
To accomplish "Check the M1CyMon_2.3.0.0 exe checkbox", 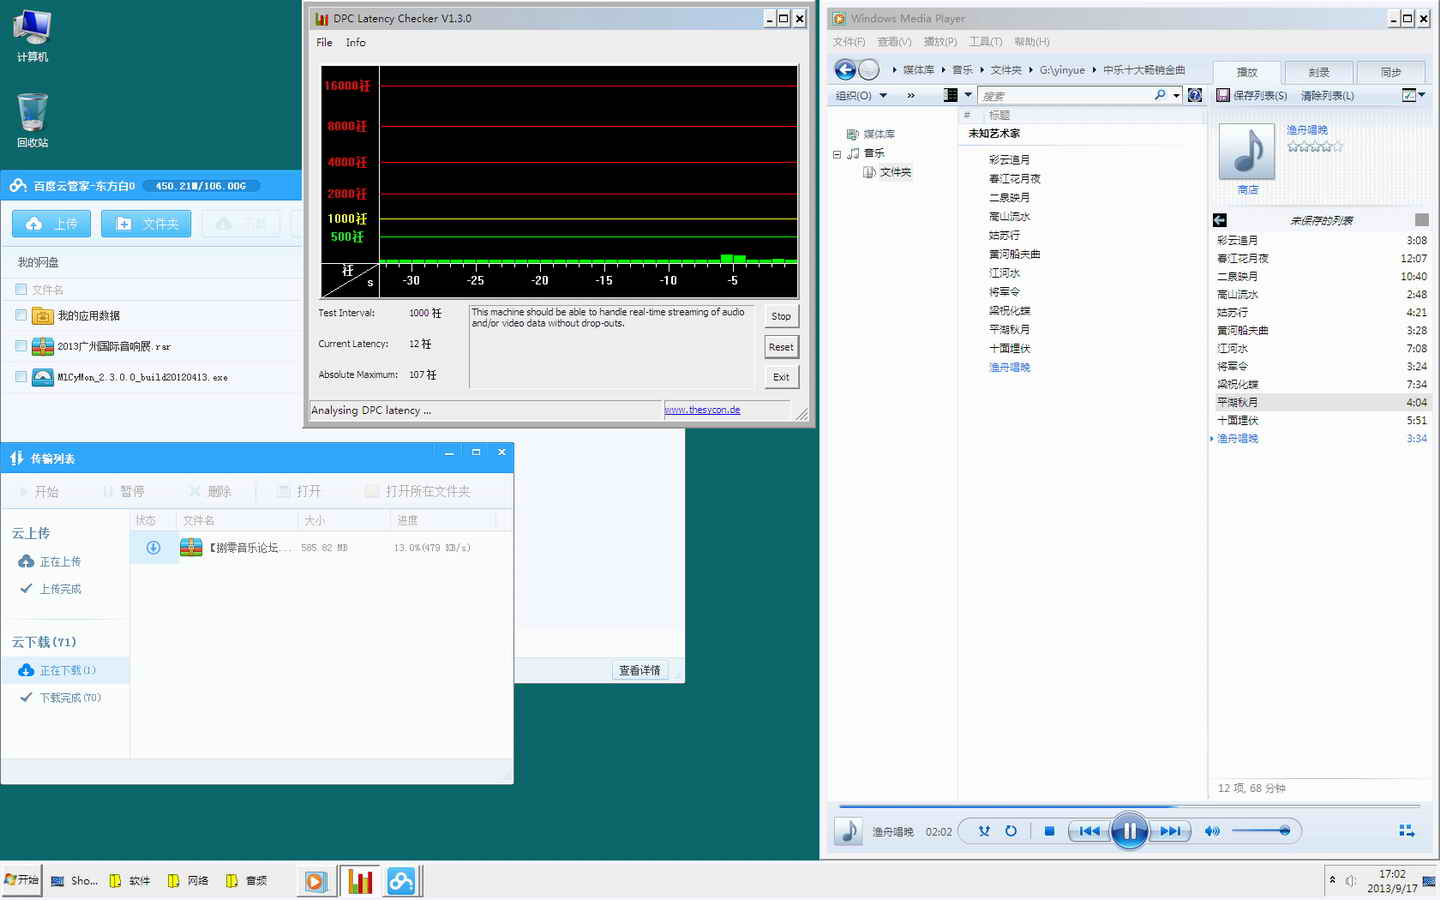I will (x=21, y=377).
